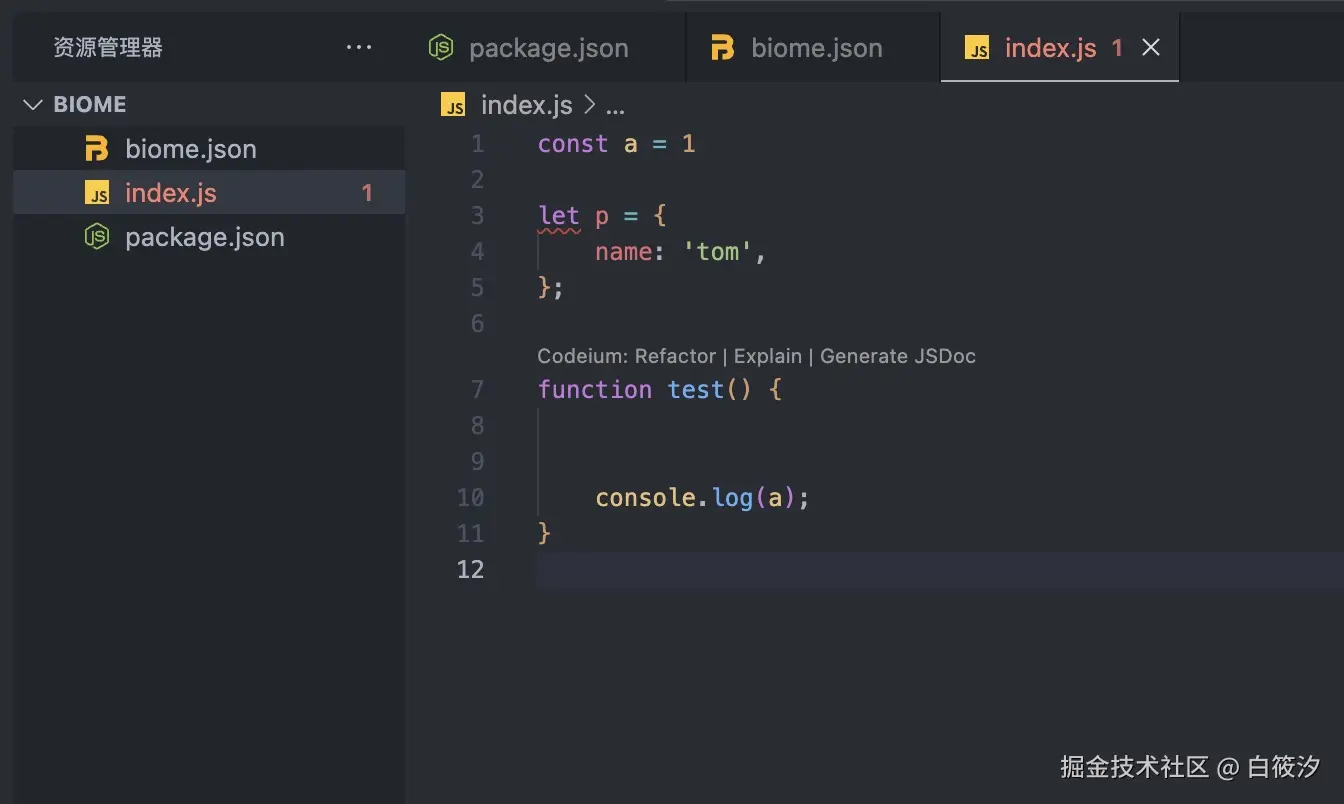Click the index.js breadcrumb
This screenshot has width=1344, height=804.
[x=526, y=104]
